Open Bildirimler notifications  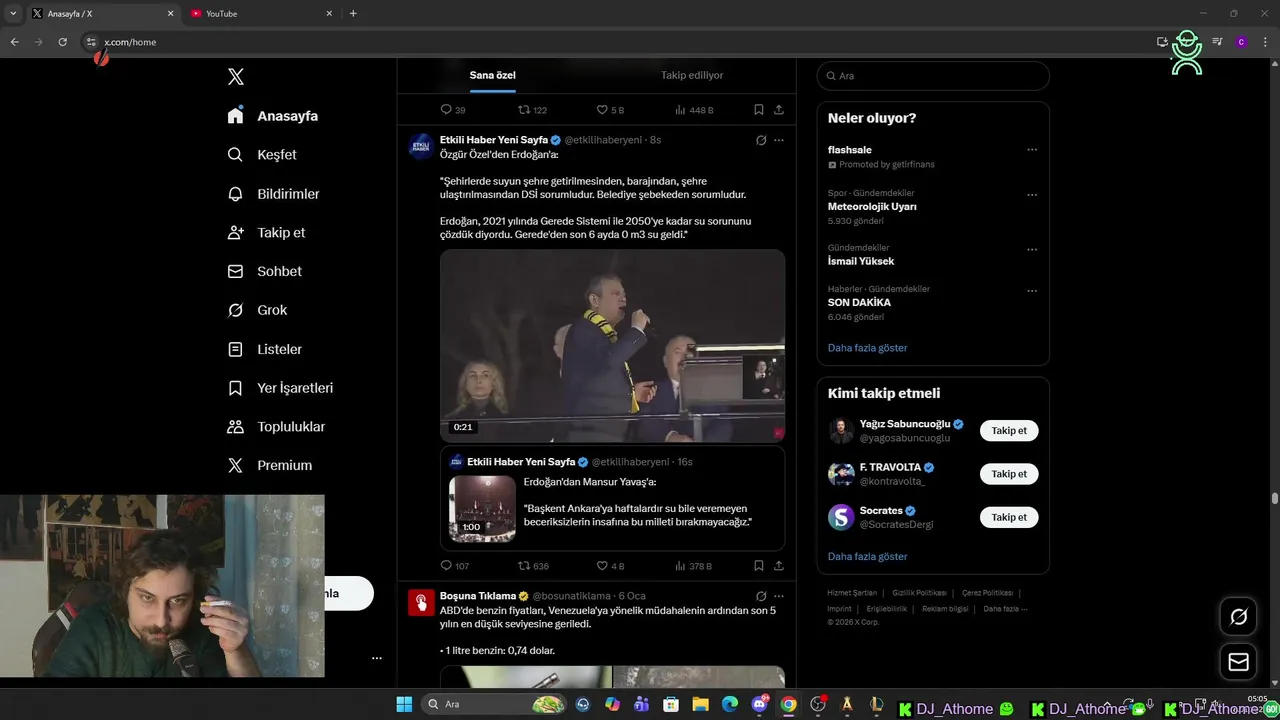click(x=273, y=194)
